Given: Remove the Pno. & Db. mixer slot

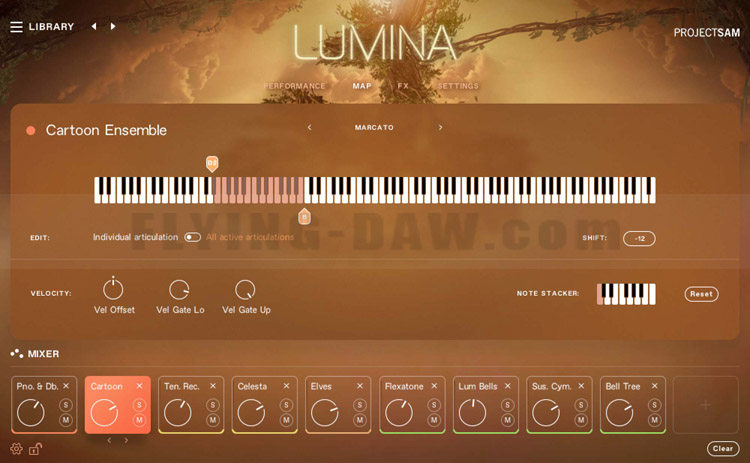Looking at the screenshot, I should tap(66, 386).
